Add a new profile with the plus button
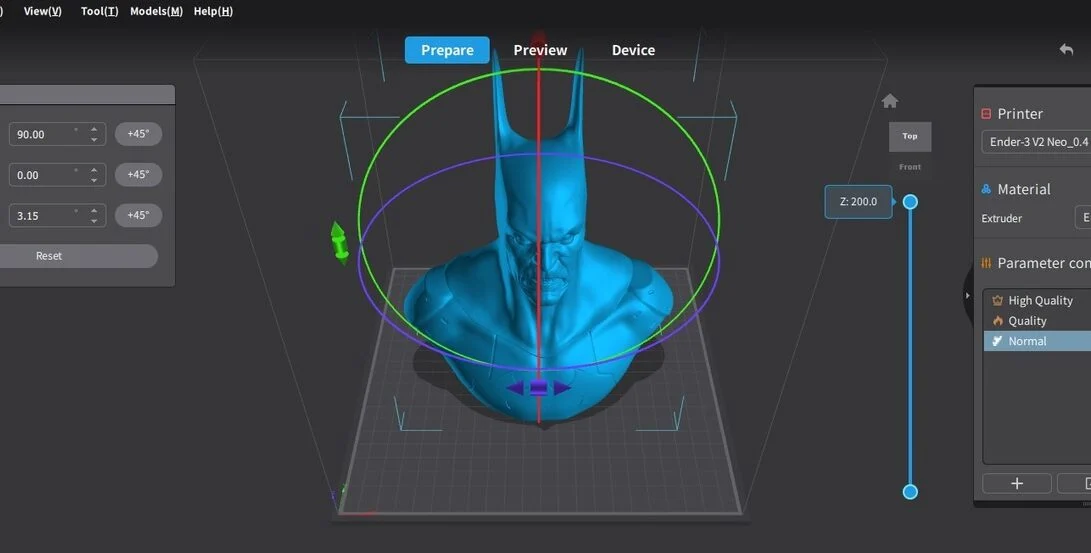Screen dimensions: 1091x553 [1017, 484]
